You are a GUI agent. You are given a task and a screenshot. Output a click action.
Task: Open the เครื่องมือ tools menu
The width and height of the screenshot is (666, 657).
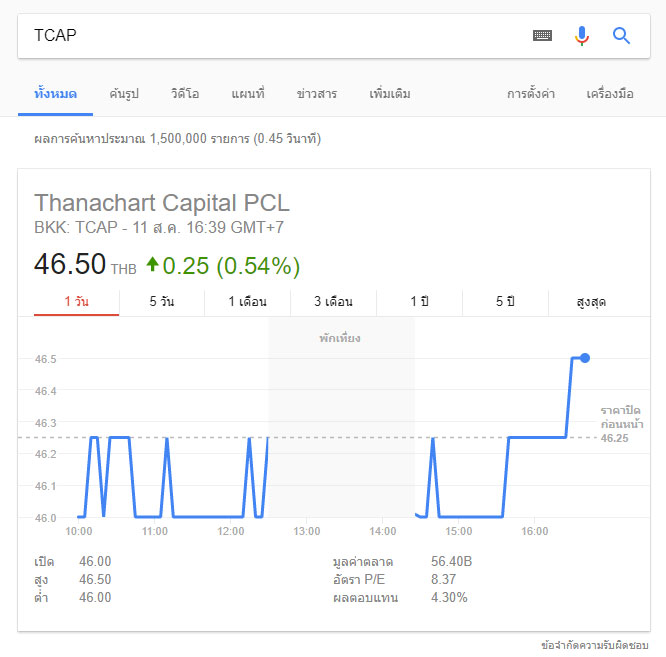pyautogui.click(x=610, y=94)
